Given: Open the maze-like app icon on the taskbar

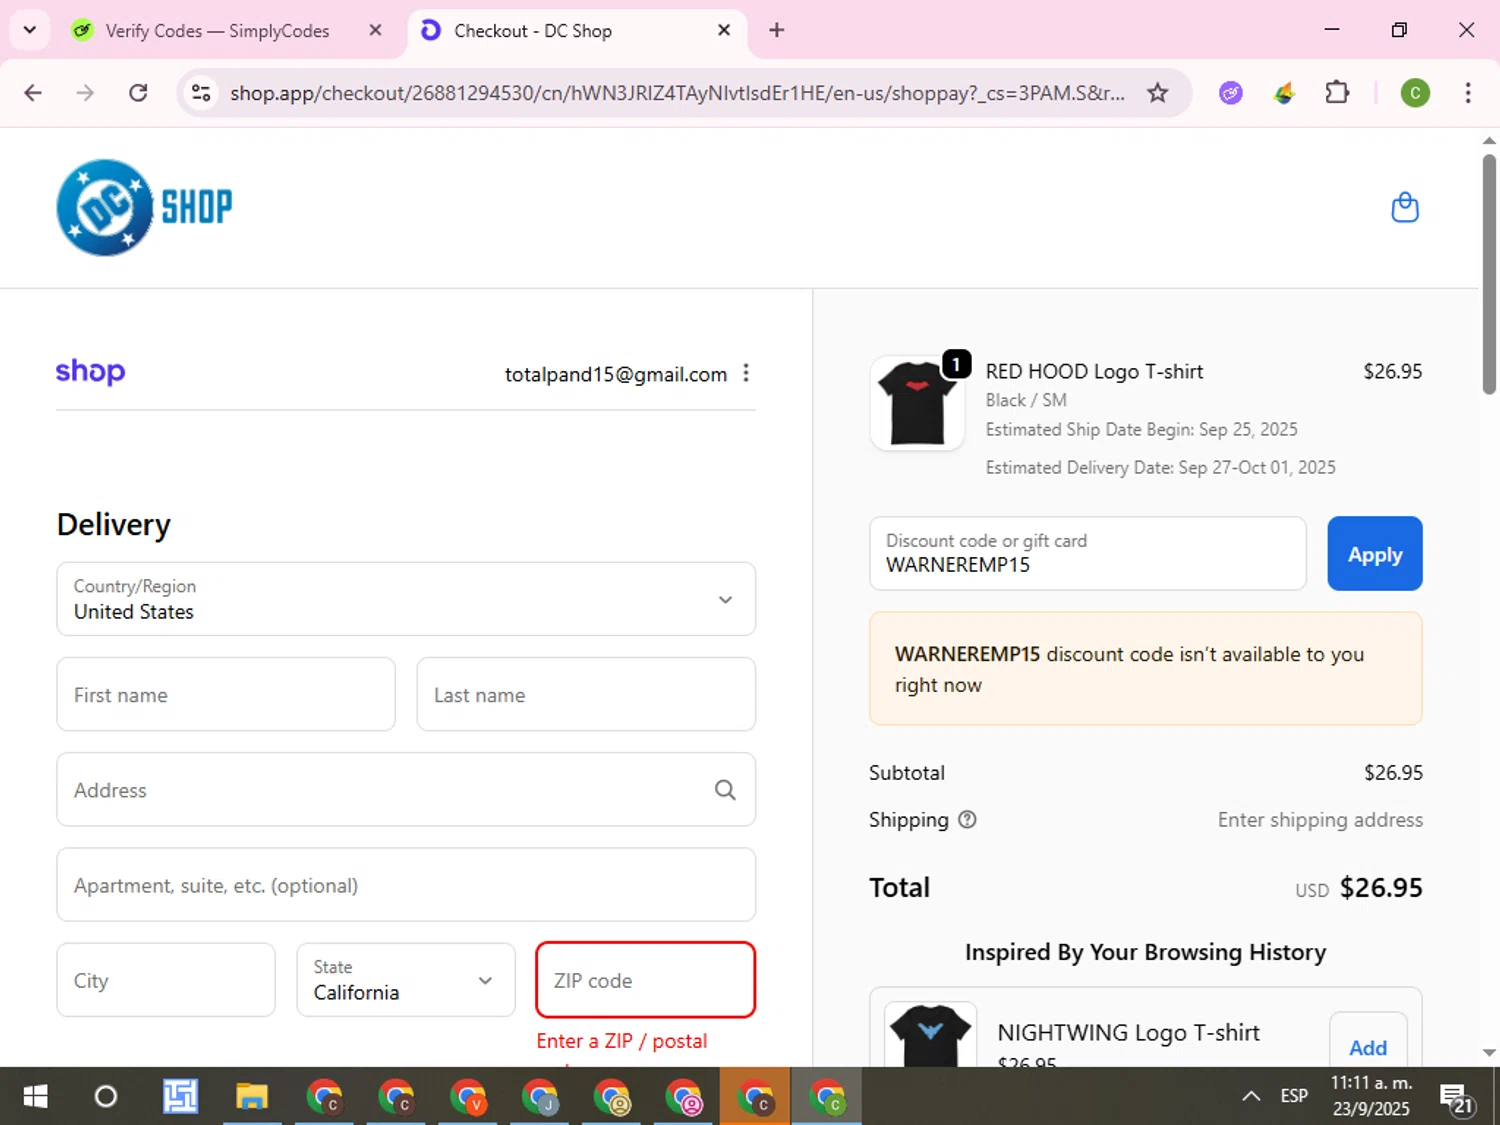Looking at the screenshot, I should (180, 1097).
